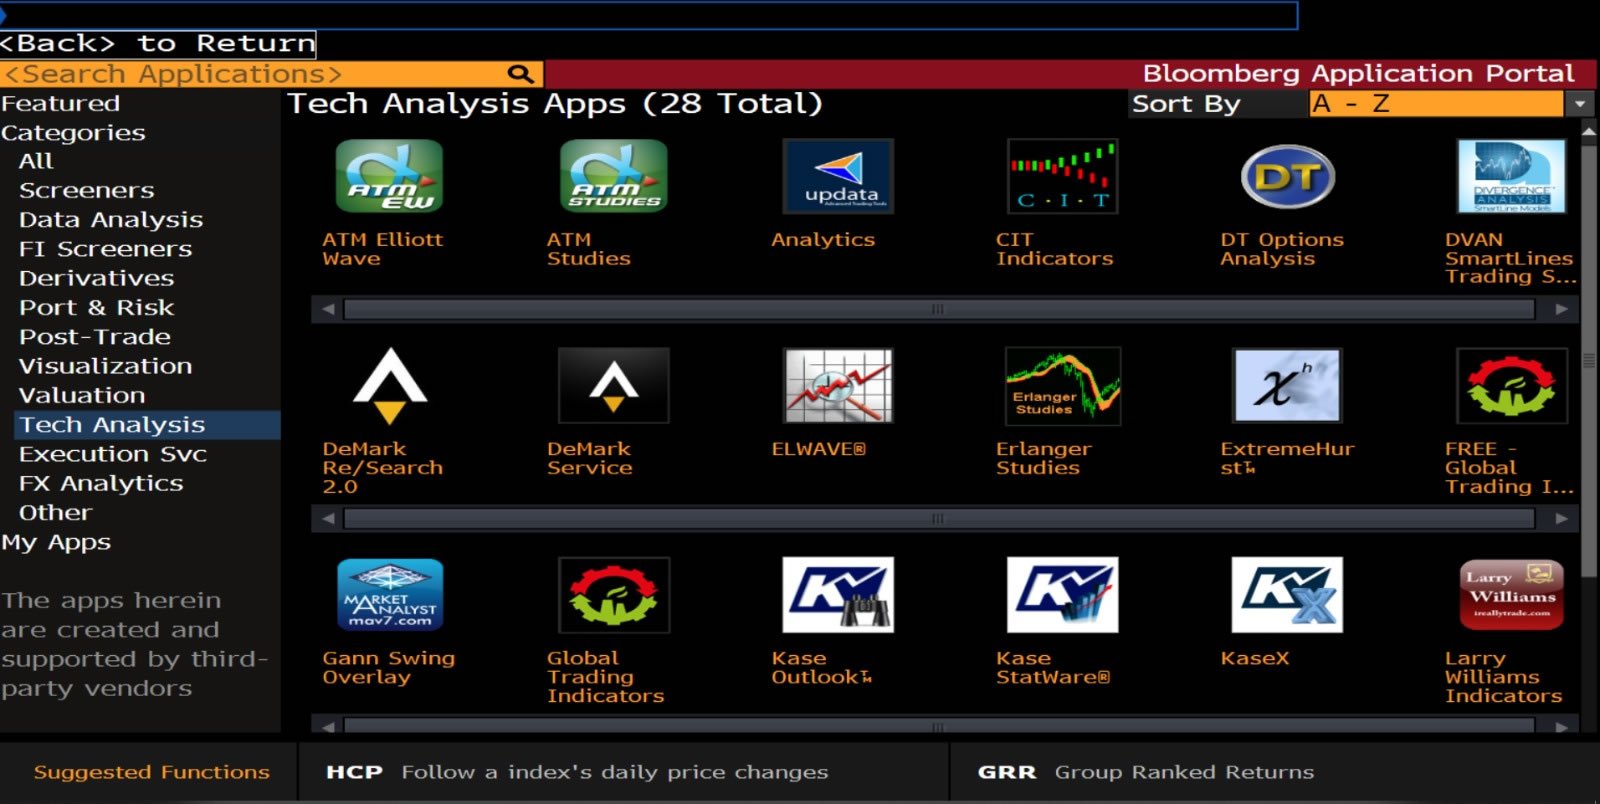This screenshot has height=804, width=1600.
Task: Open the DeMark Service app icon
Action: [x=613, y=386]
